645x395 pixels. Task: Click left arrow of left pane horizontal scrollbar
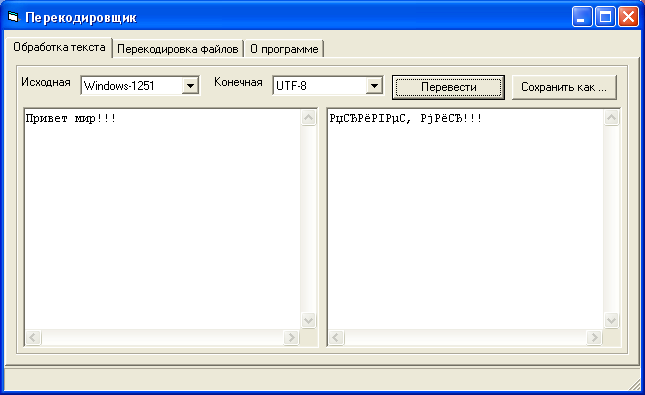[33, 337]
